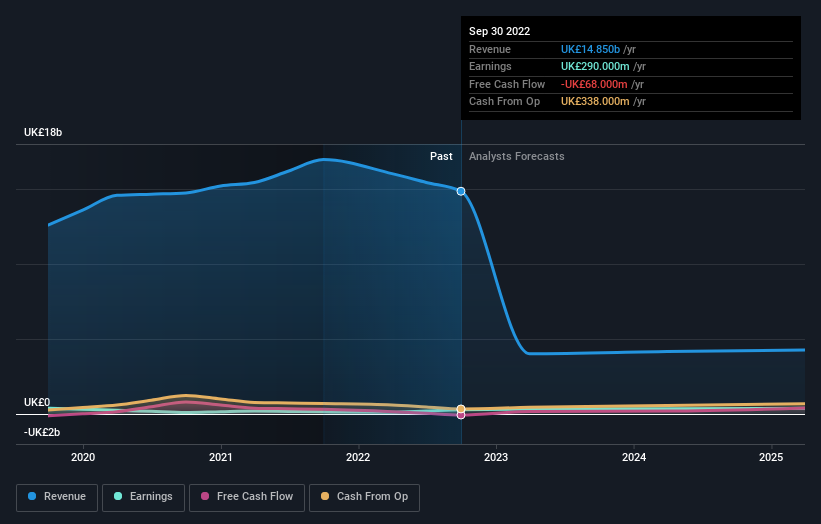
Task: Click the -UK£2b y-axis label
Action: click(x=42, y=432)
